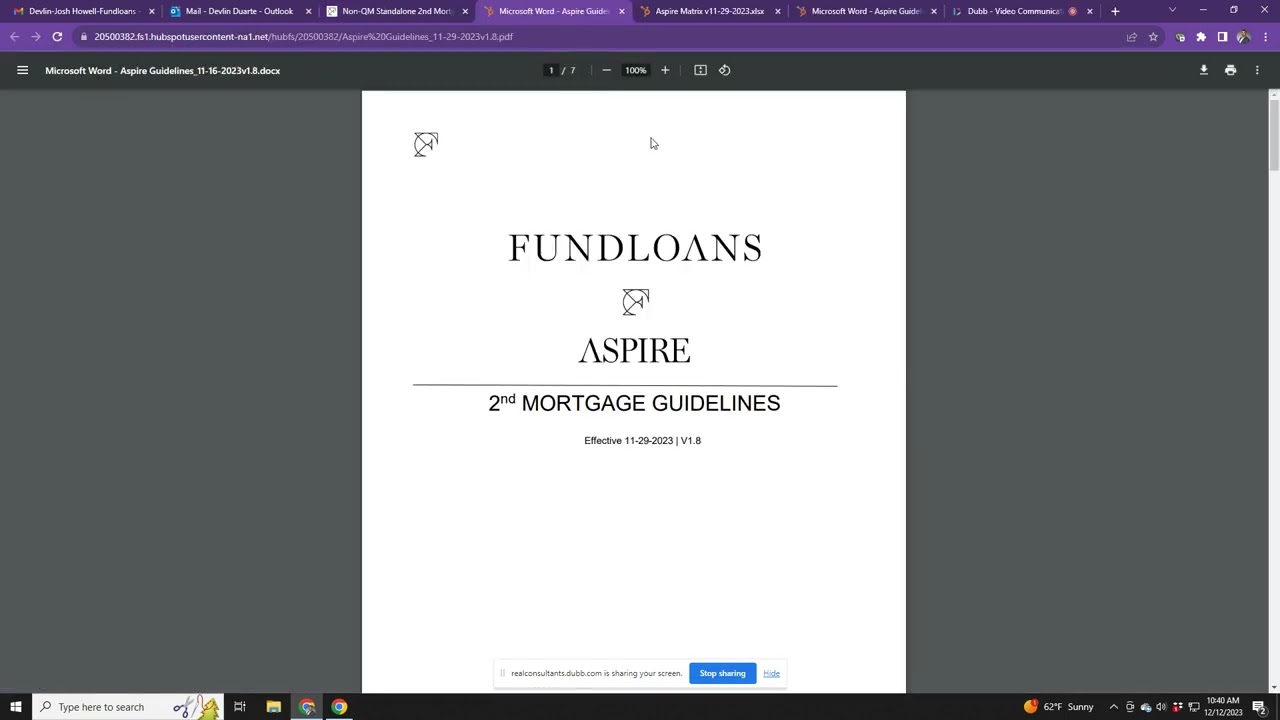Image resolution: width=1280 pixels, height=720 pixels.
Task: Reload the current page
Action: [57, 37]
